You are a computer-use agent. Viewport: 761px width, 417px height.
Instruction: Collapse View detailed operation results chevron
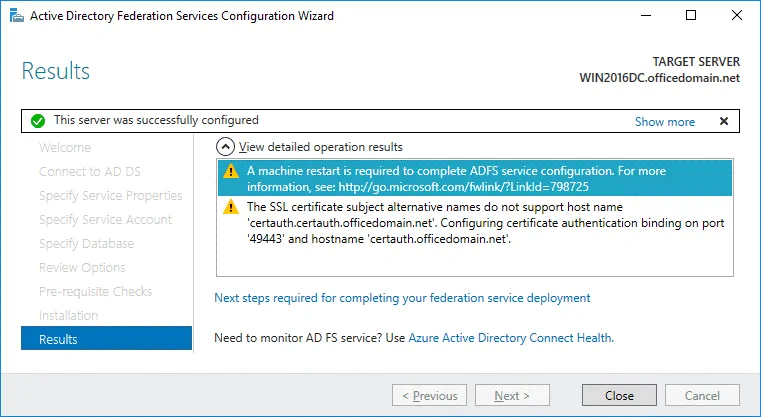click(x=226, y=146)
